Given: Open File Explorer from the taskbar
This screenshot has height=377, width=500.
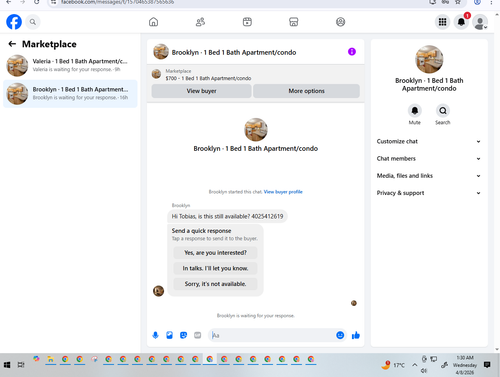Looking at the screenshot, I should tap(51, 359).
